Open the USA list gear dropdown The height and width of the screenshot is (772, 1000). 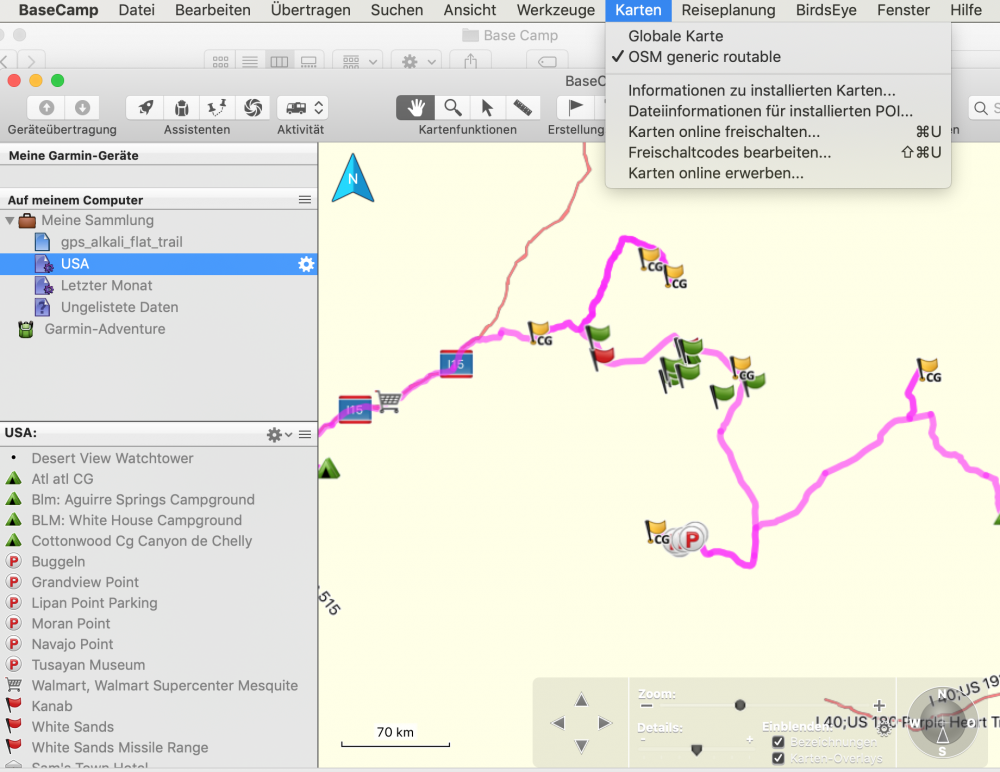pos(279,434)
